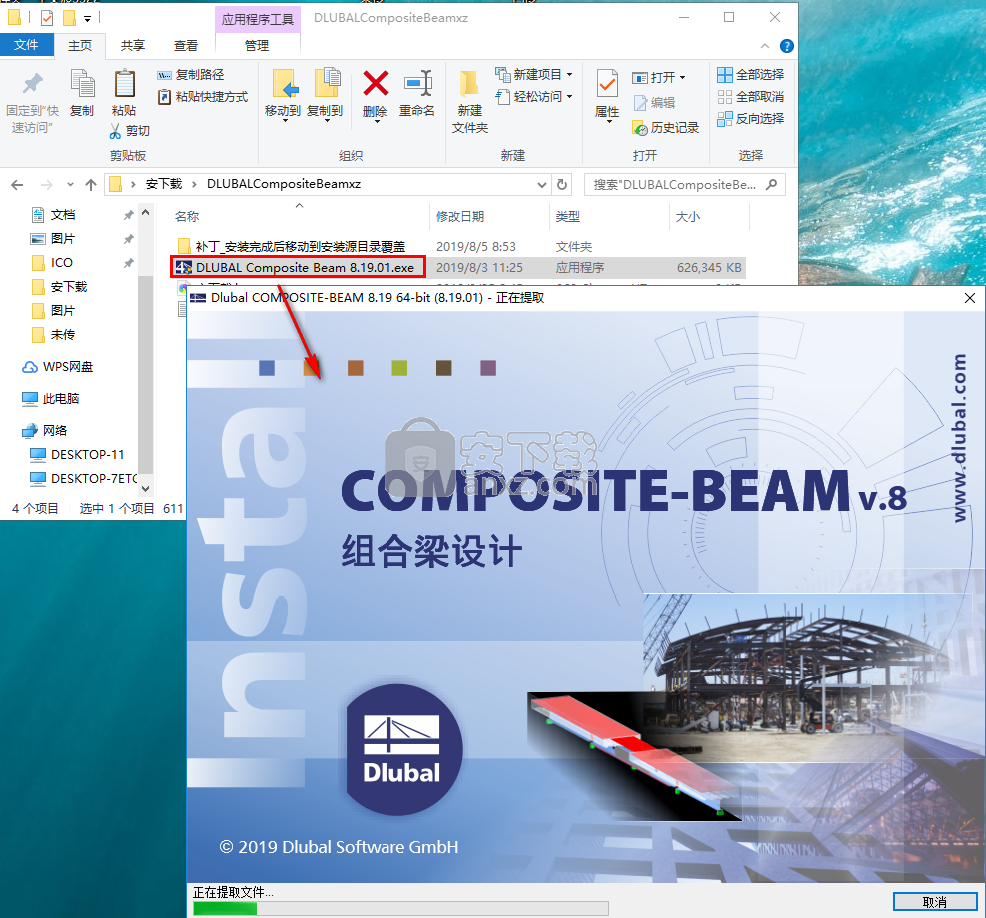This screenshot has height=918, width=986.
Task: Switch to Home (主页) tab
Action: point(80,45)
